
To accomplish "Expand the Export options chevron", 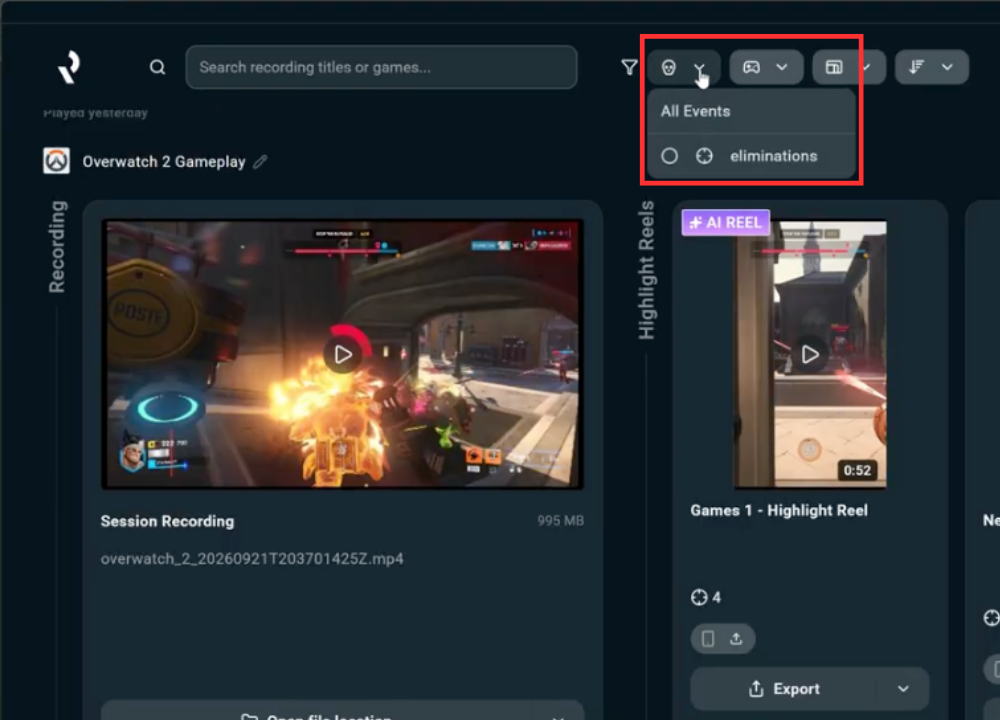I will (x=903, y=689).
